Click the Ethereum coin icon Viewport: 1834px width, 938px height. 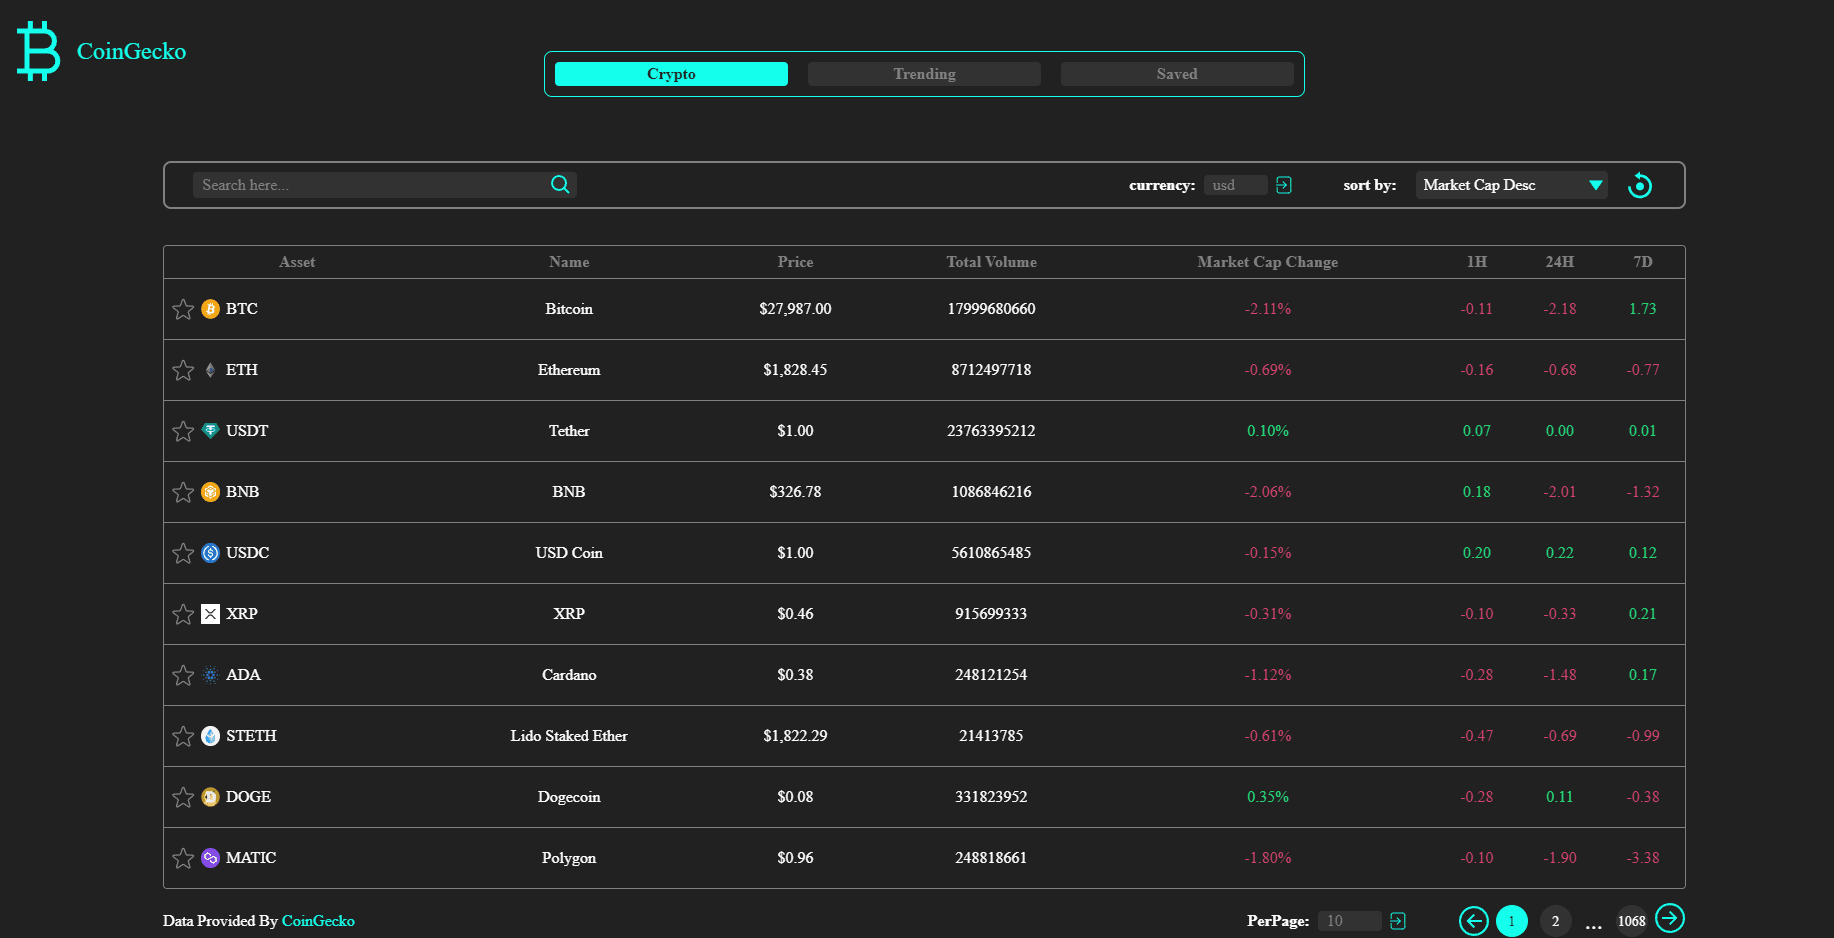click(210, 370)
